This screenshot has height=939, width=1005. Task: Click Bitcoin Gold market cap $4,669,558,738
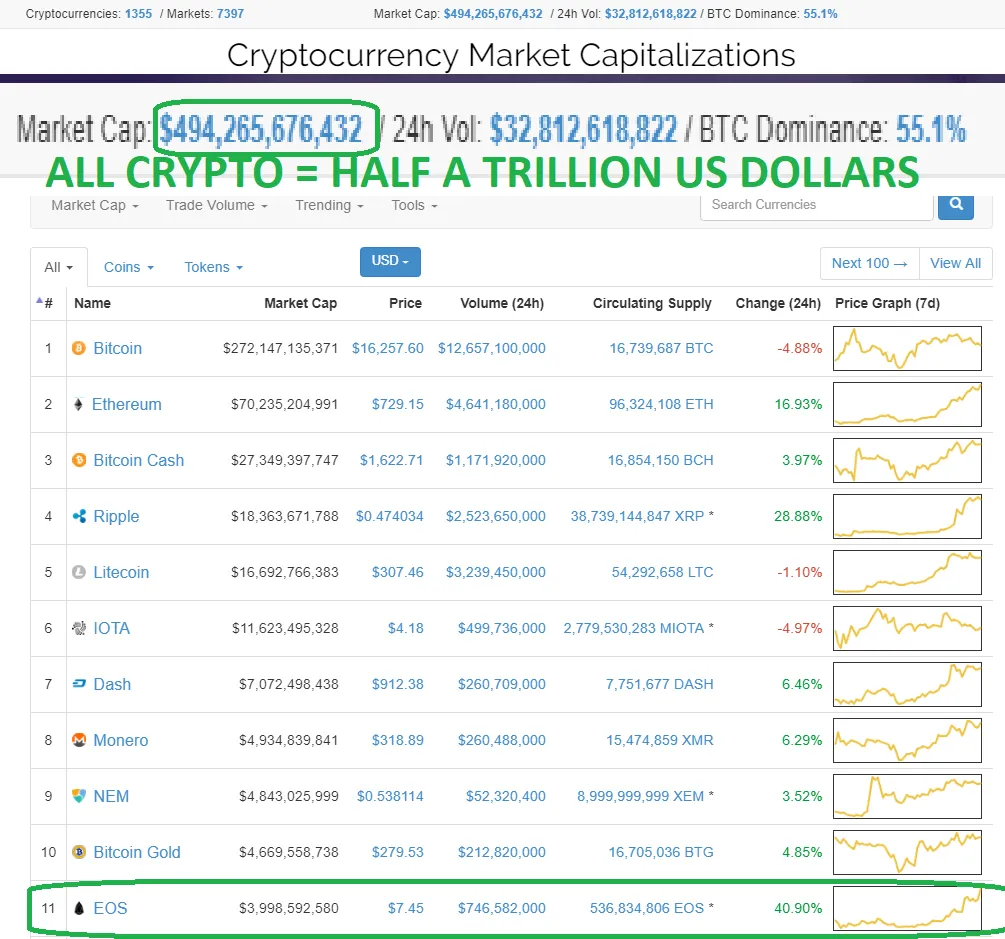[288, 852]
